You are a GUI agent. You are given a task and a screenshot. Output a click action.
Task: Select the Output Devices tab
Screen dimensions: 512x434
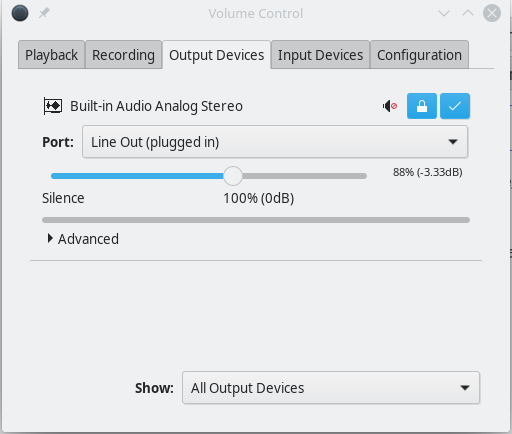click(x=217, y=55)
